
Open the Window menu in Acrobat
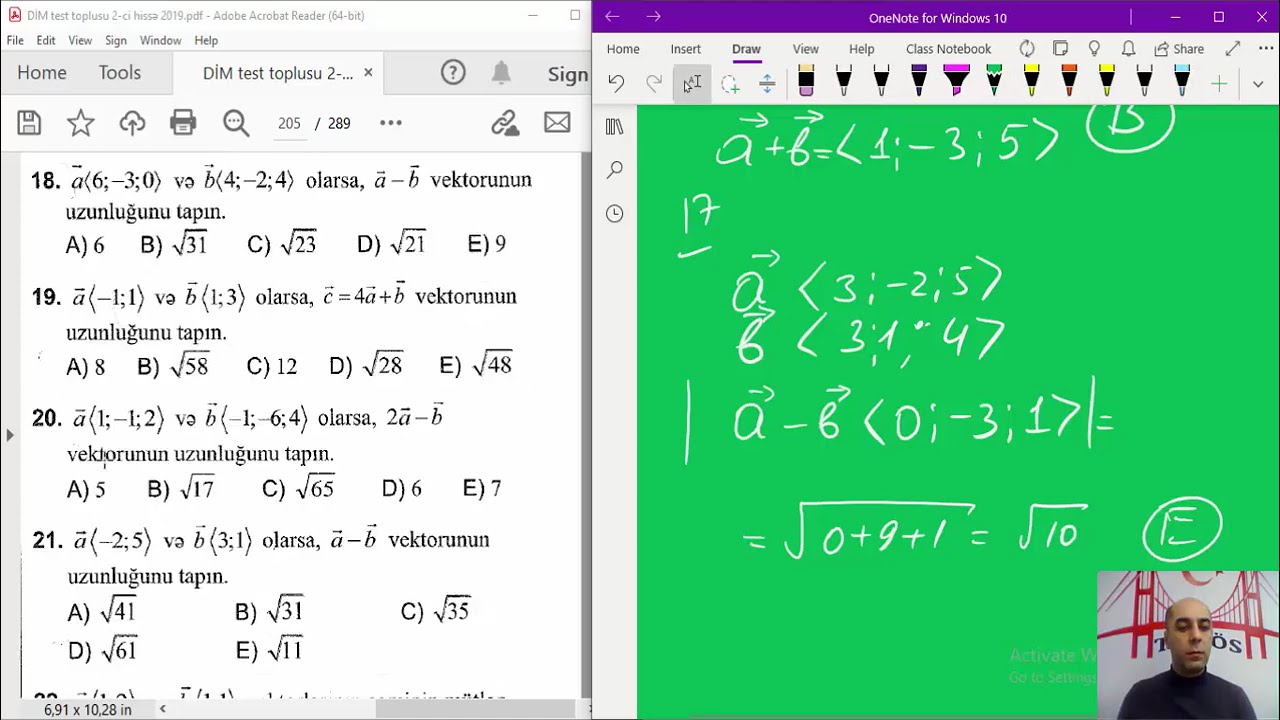[160, 40]
